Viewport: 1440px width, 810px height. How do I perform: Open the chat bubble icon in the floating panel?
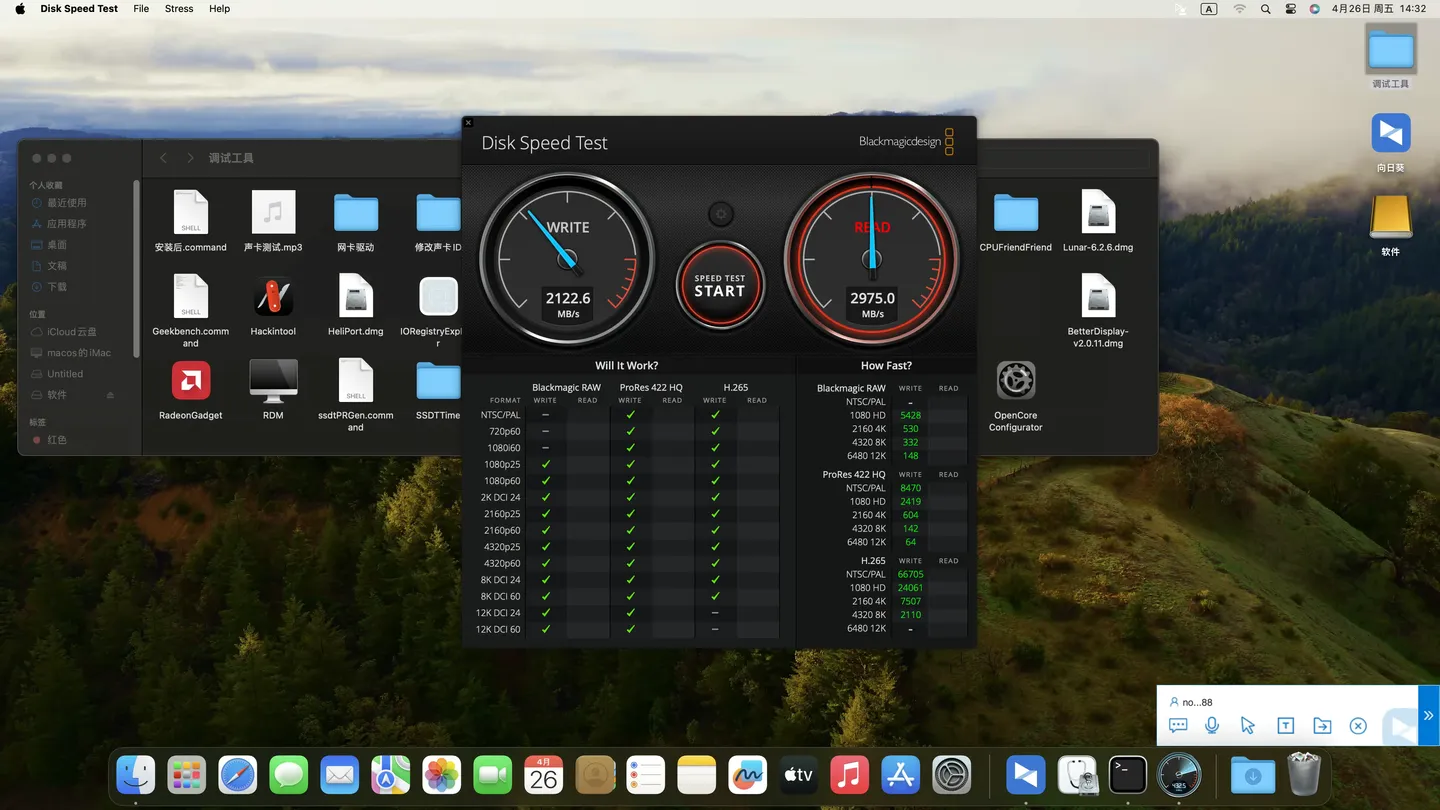click(1177, 725)
